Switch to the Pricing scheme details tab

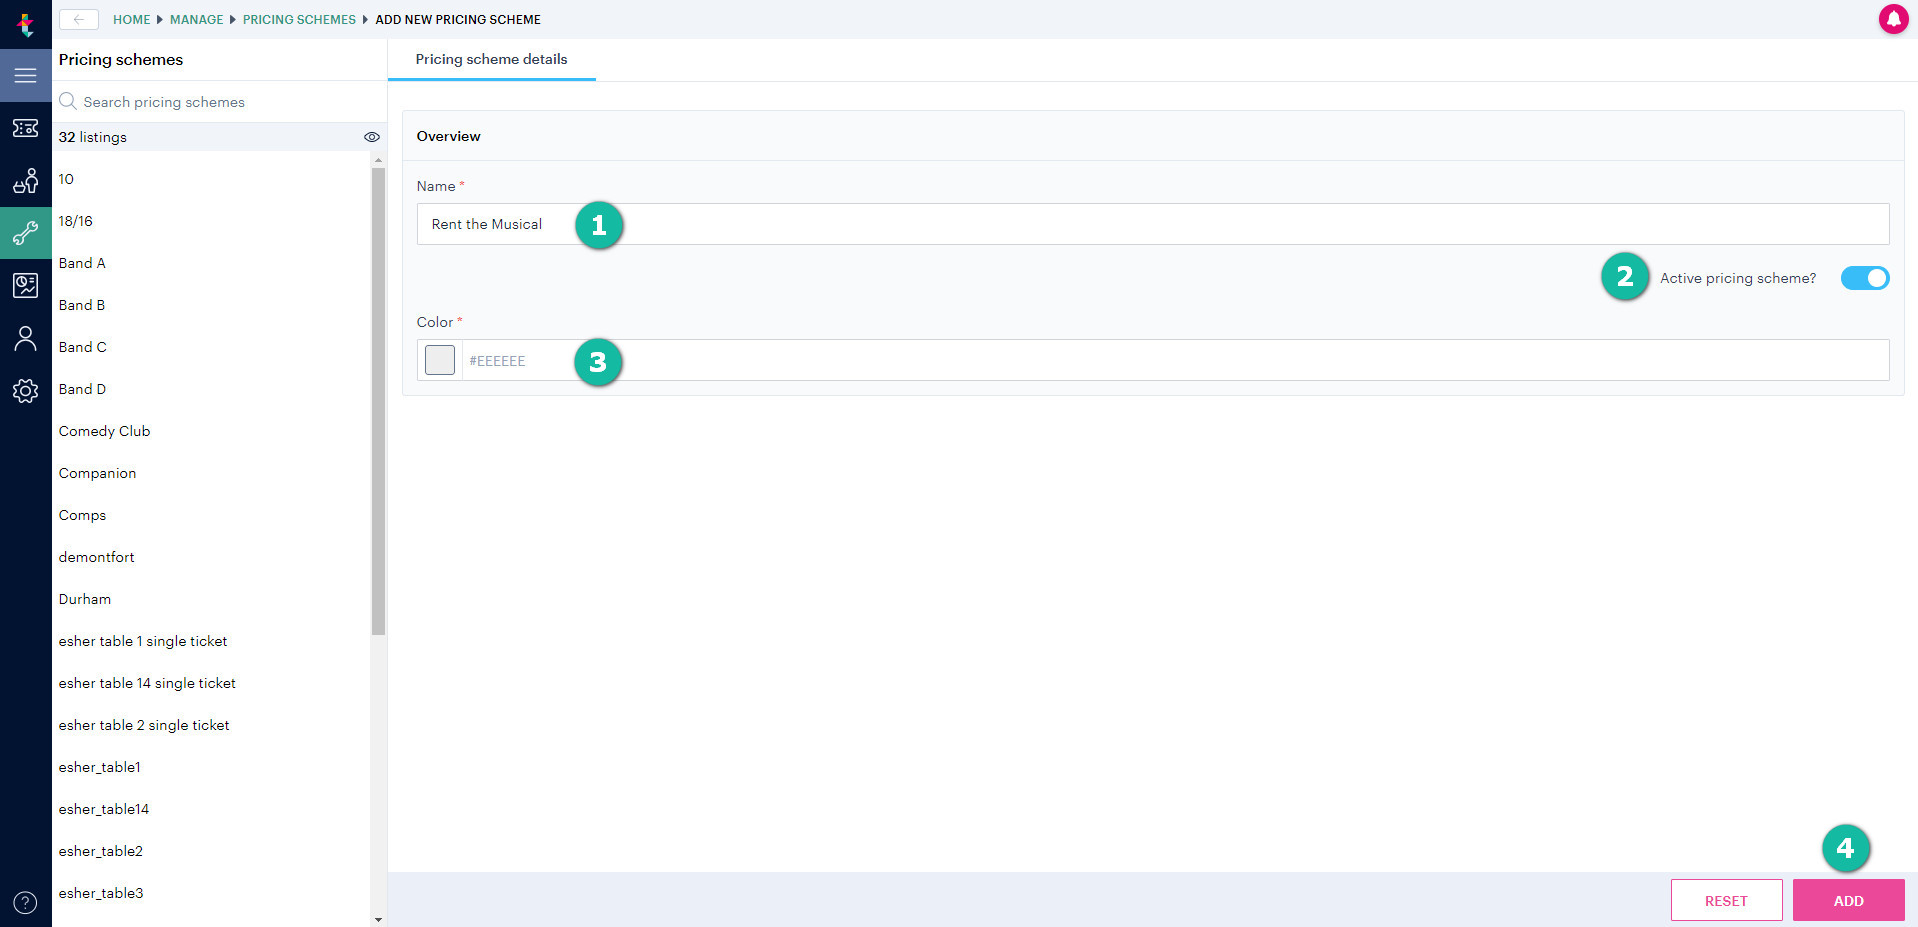[x=491, y=59]
